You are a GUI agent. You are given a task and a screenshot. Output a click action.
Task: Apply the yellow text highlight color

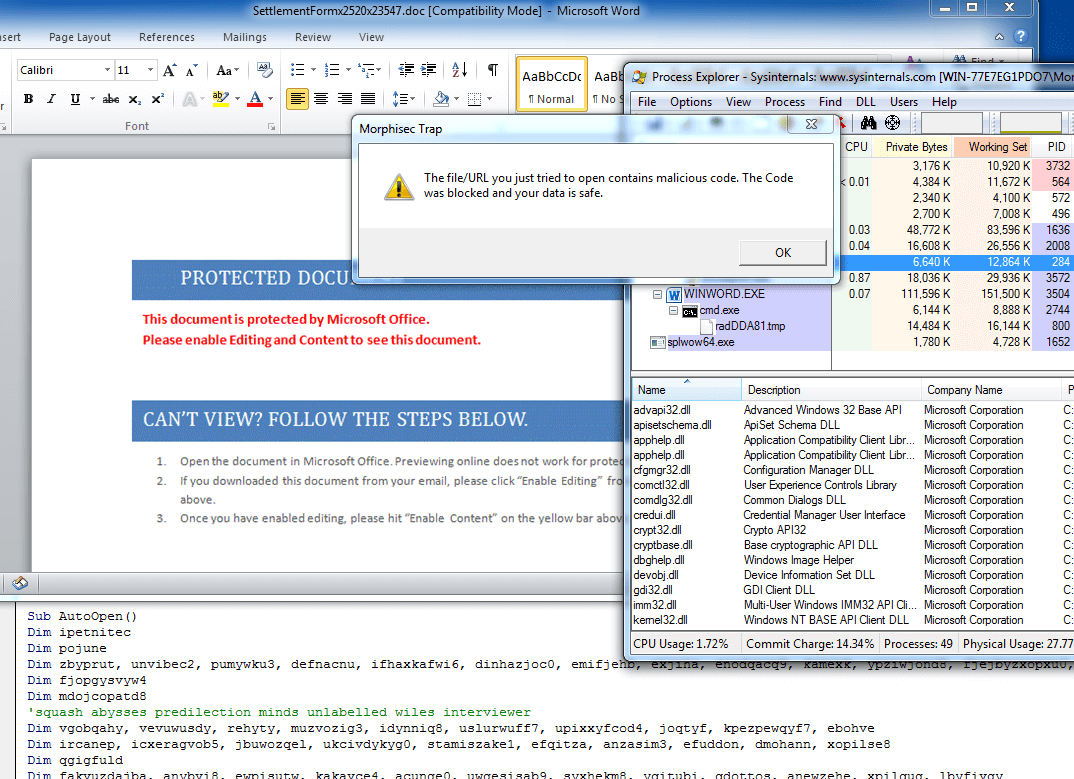pos(220,99)
